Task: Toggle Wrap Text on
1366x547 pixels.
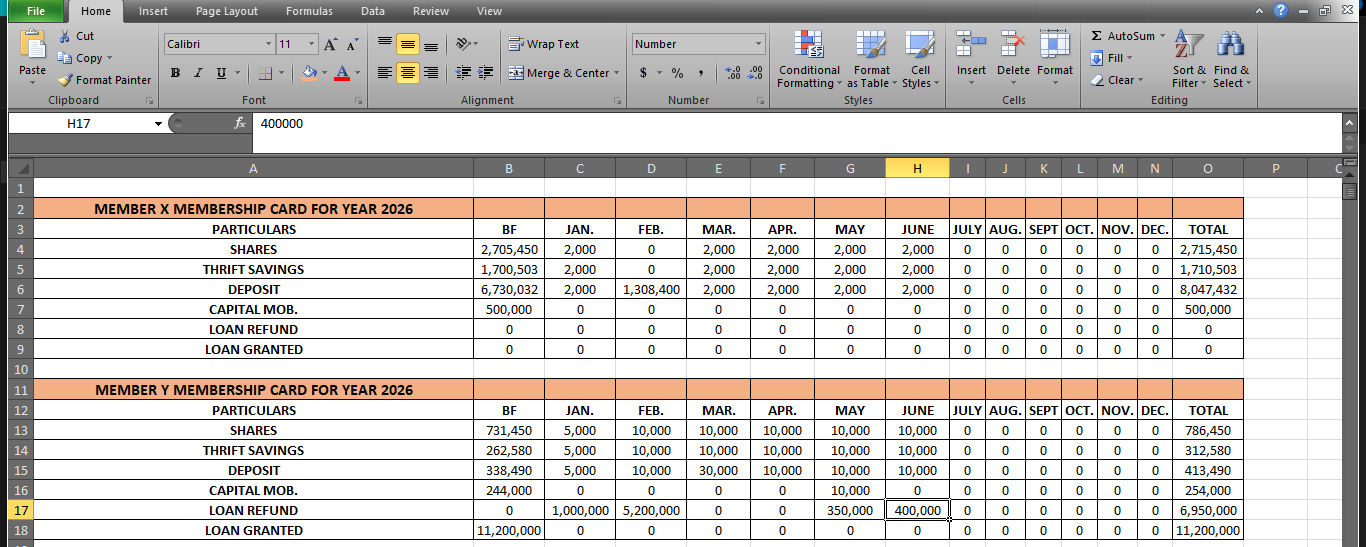Action: click(x=543, y=44)
